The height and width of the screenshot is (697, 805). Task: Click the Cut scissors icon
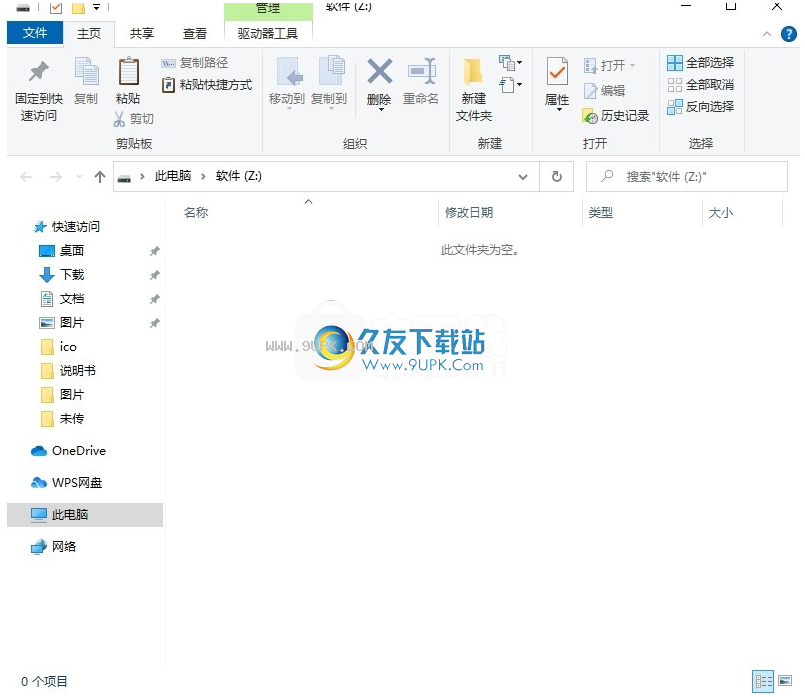pos(119,119)
